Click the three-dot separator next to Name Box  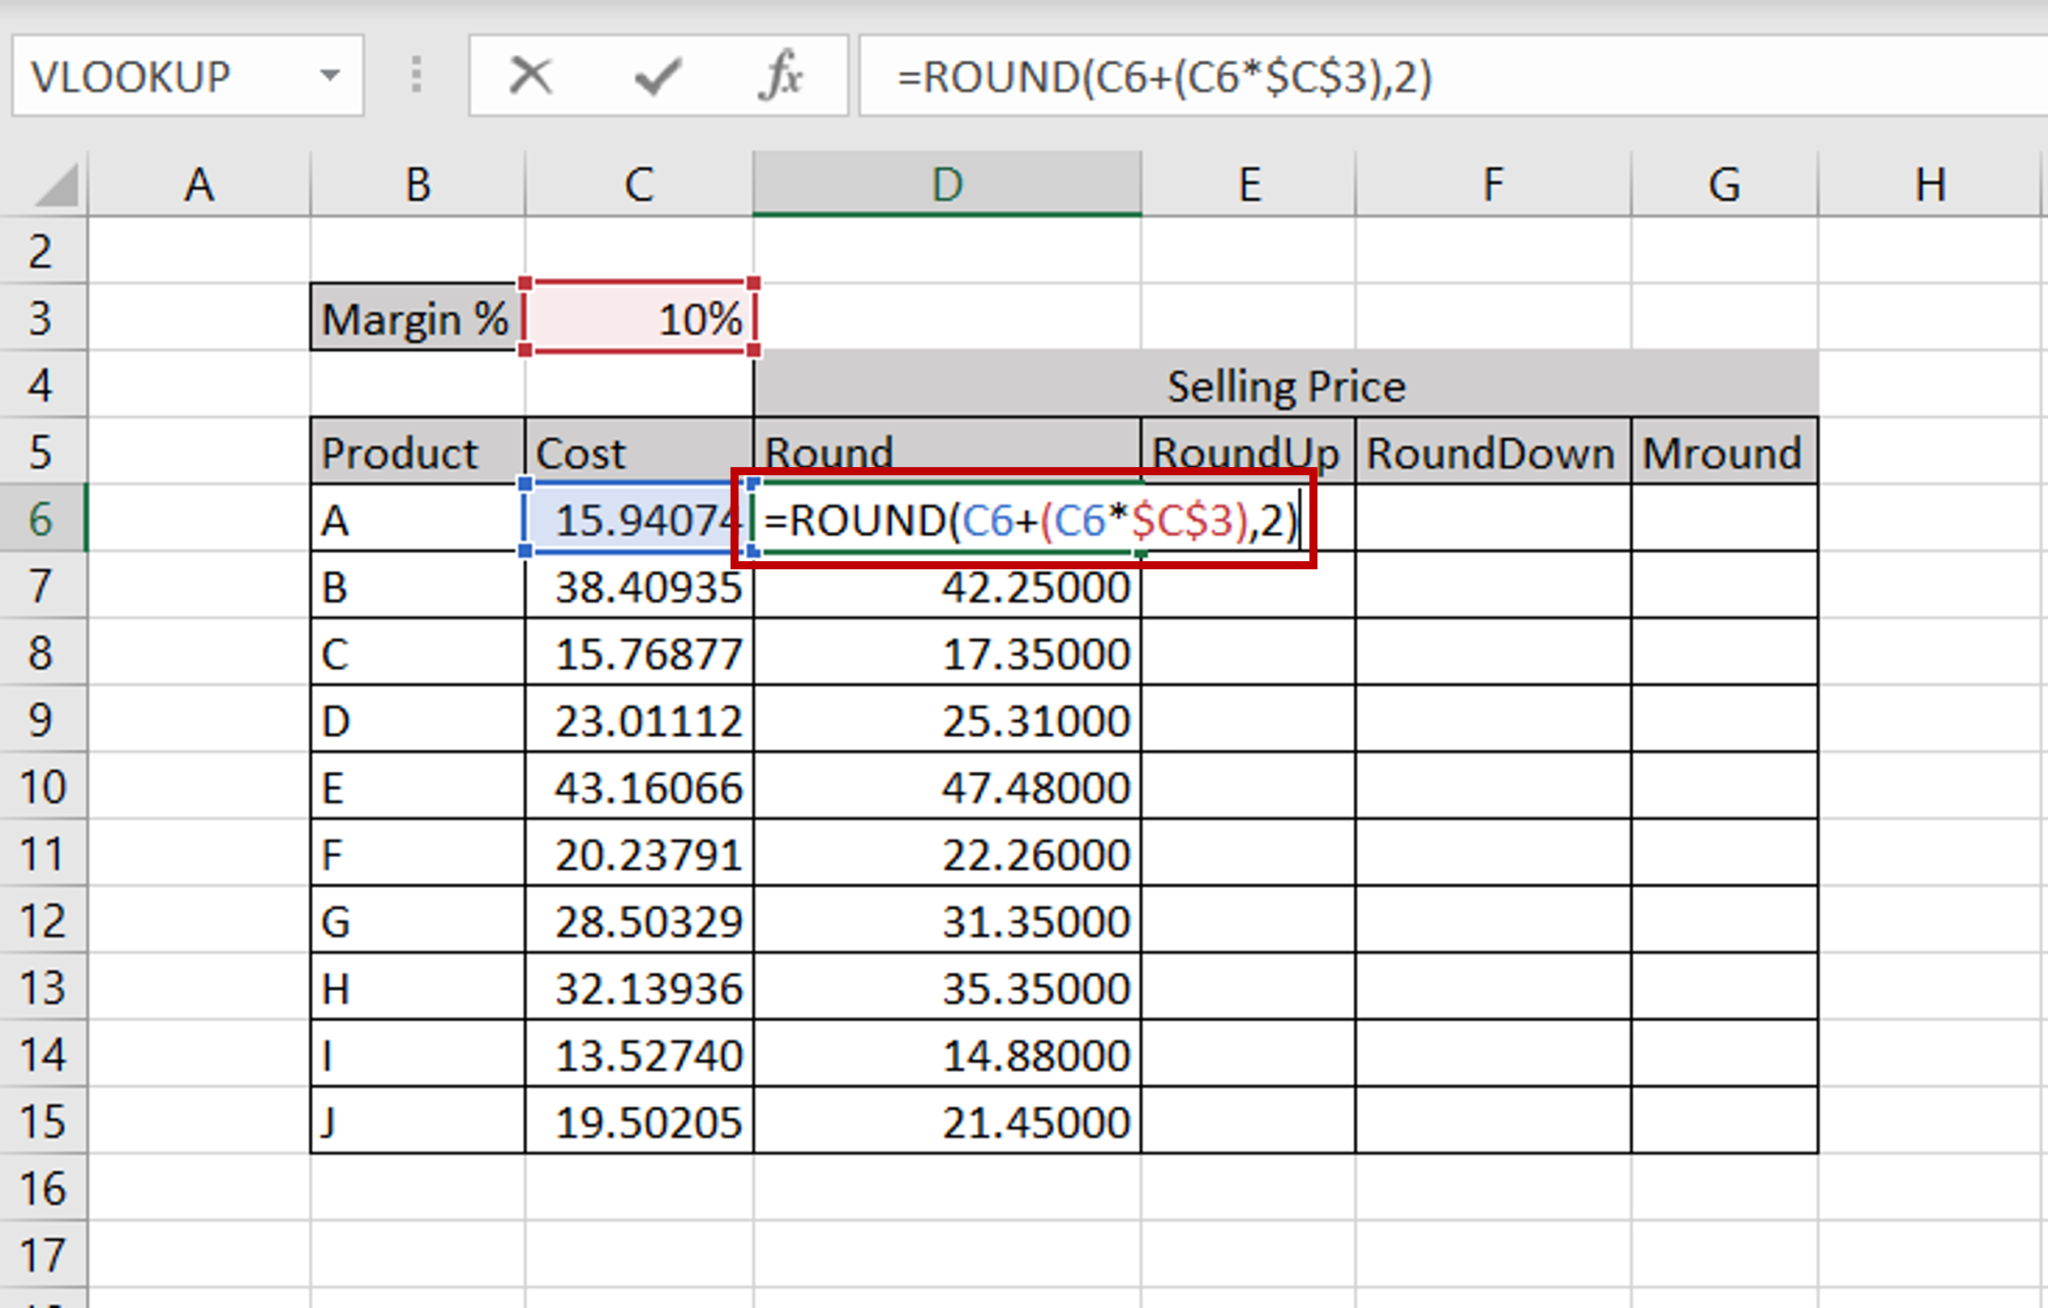click(x=416, y=75)
